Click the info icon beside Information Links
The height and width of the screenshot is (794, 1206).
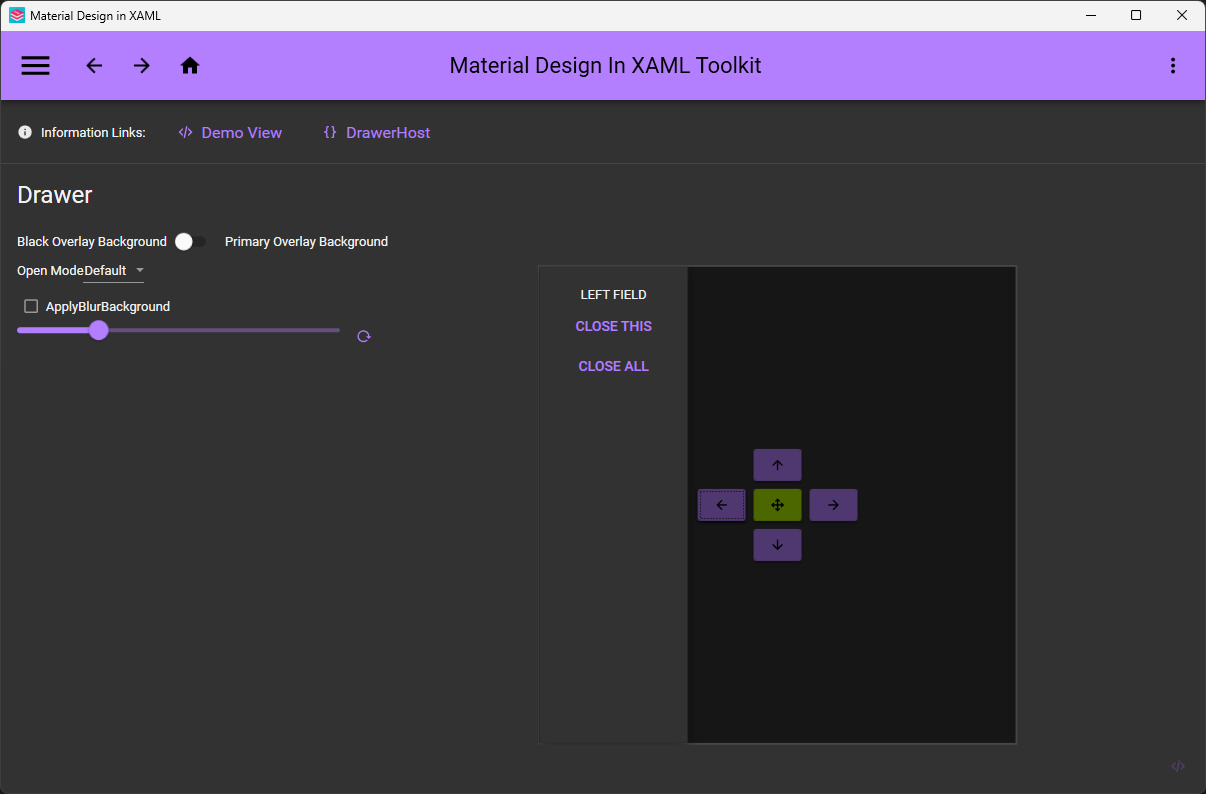coord(25,132)
